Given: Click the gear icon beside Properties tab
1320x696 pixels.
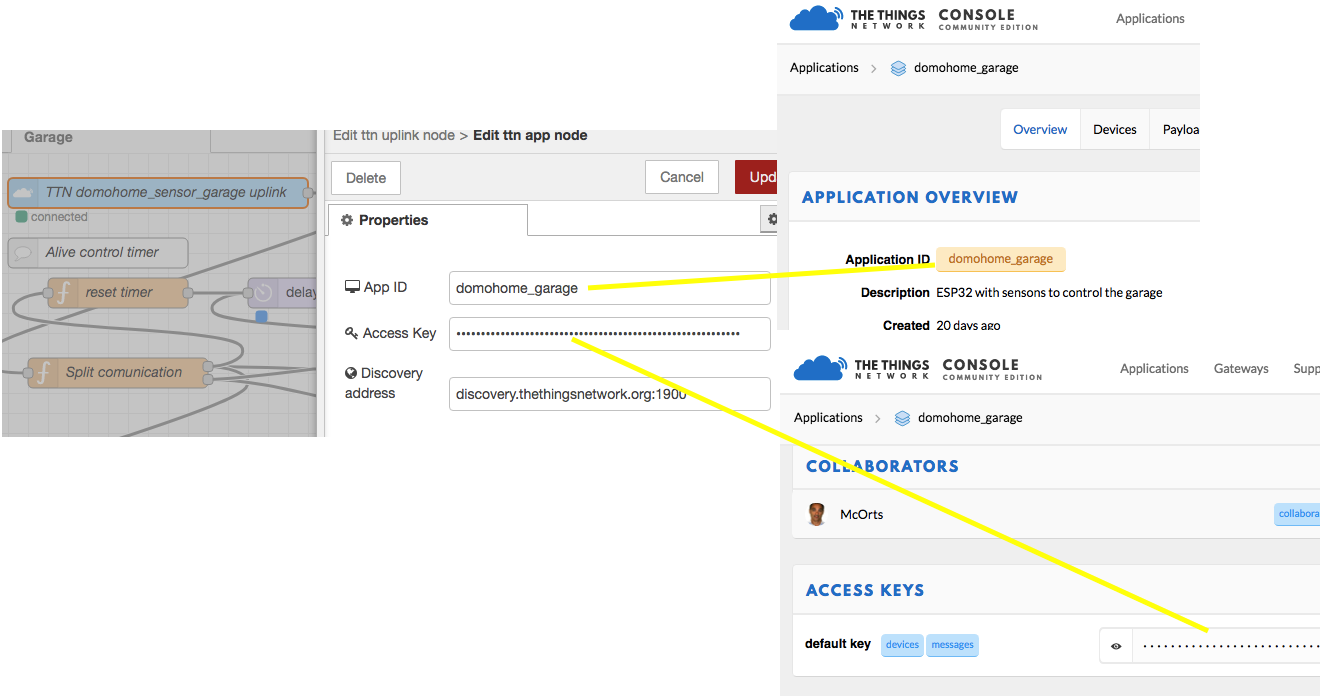Looking at the screenshot, I should (x=769, y=219).
